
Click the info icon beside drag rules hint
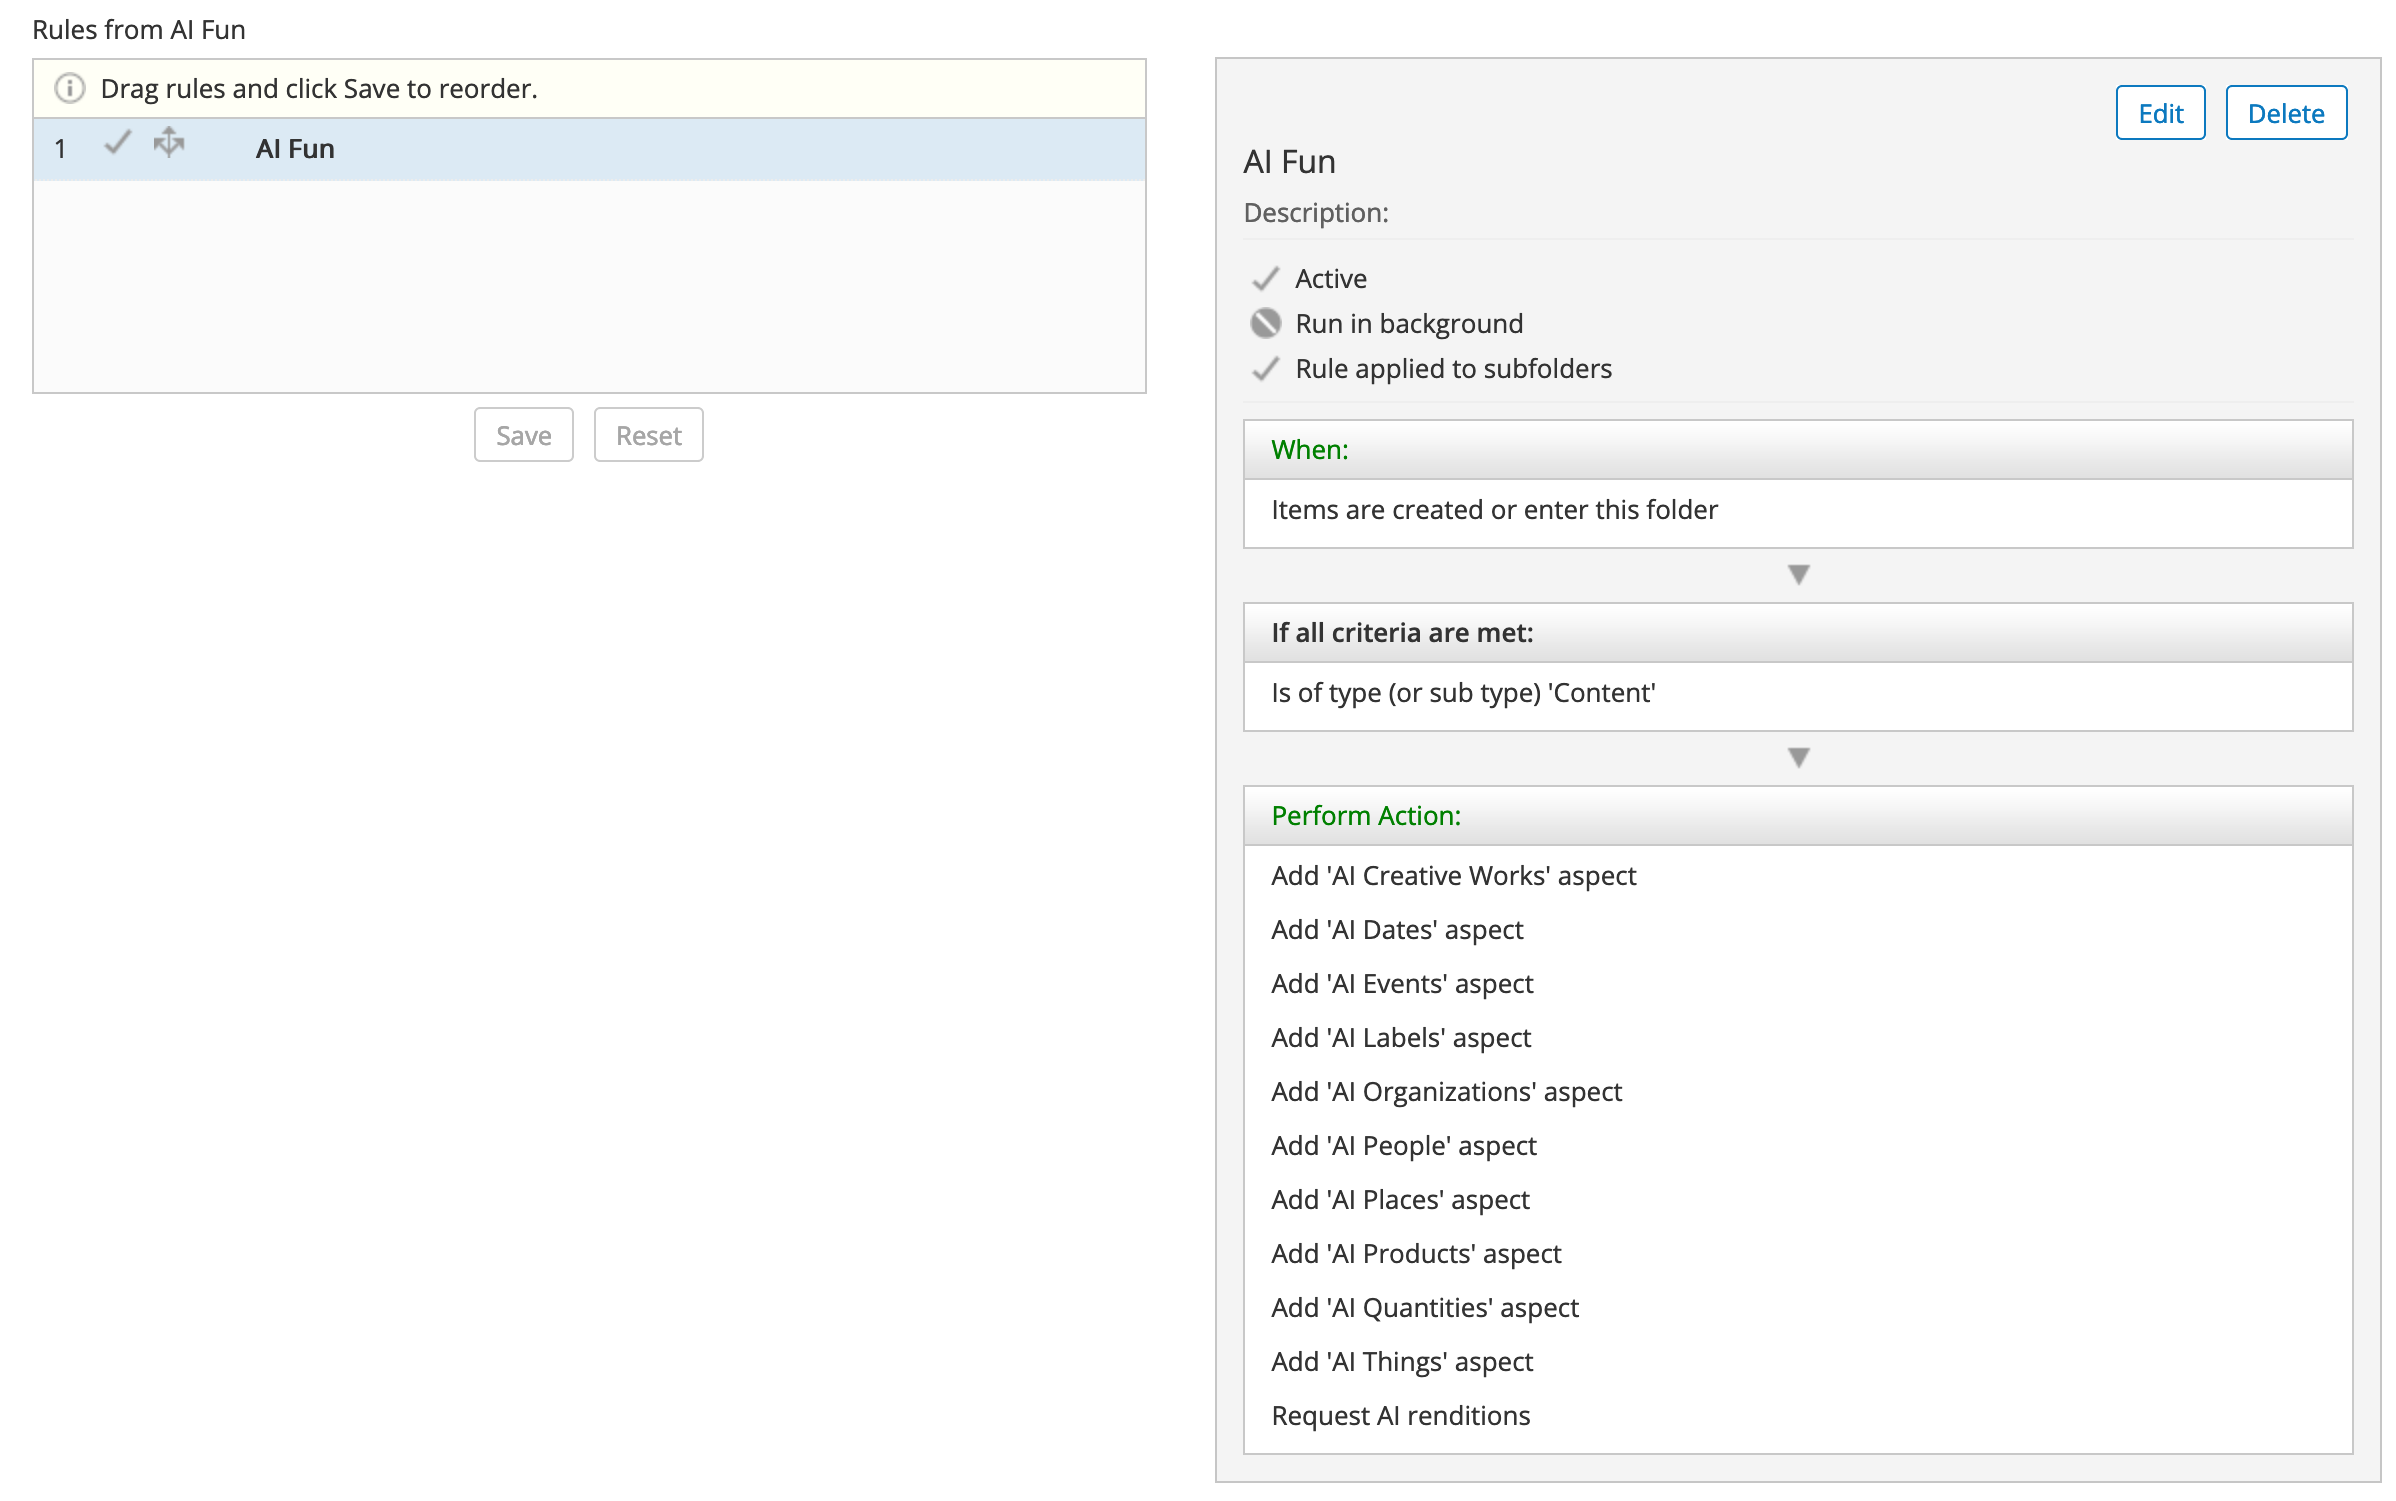[x=69, y=89]
